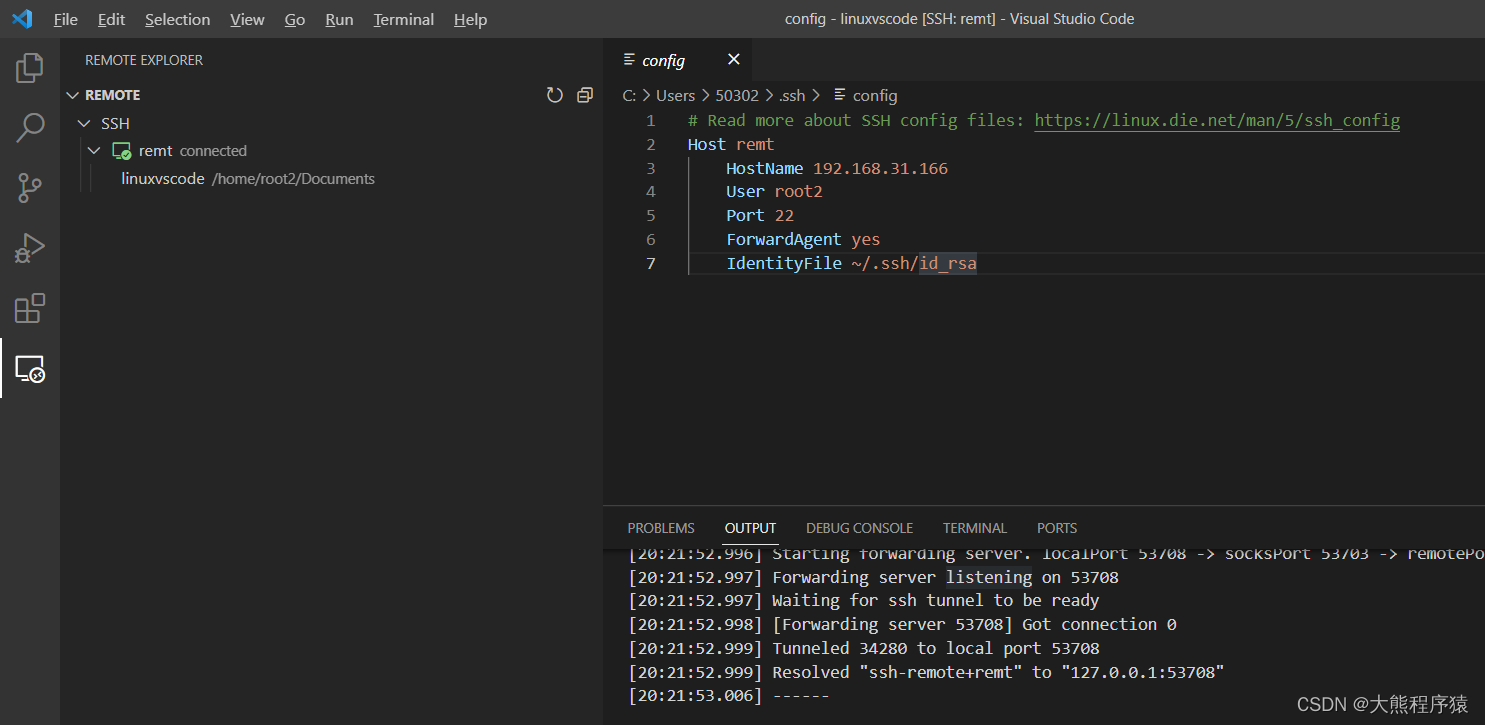Click the C: breadcrumb segment
The width and height of the screenshot is (1485, 725).
click(629, 95)
